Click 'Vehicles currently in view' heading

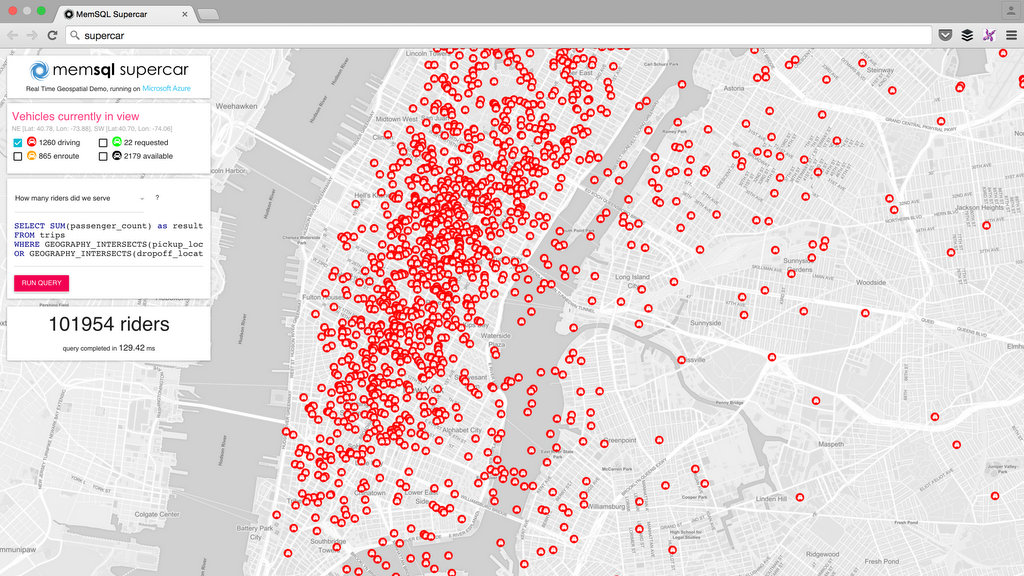pos(76,116)
